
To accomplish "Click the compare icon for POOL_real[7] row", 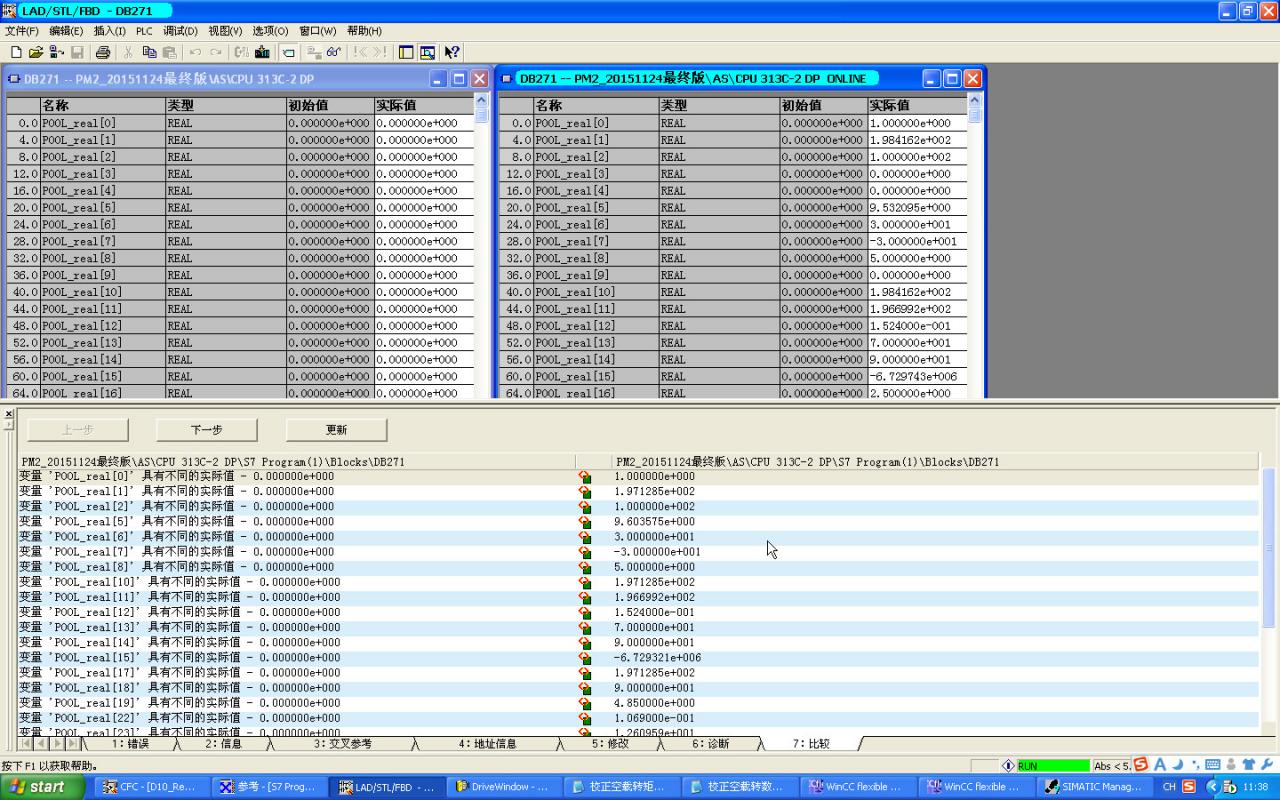I will click(585, 552).
